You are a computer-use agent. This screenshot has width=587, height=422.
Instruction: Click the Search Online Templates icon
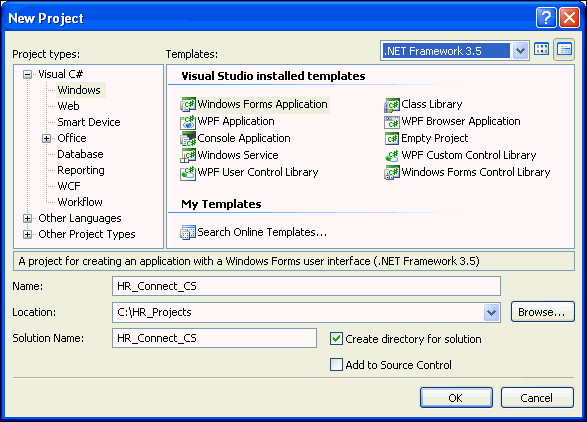point(188,232)
